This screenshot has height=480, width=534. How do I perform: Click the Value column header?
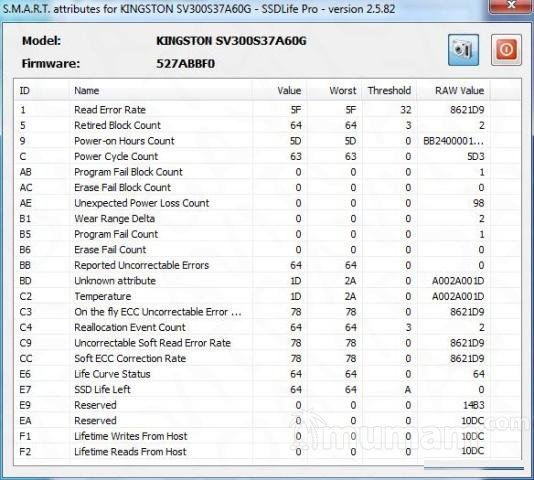coord(280,91)
